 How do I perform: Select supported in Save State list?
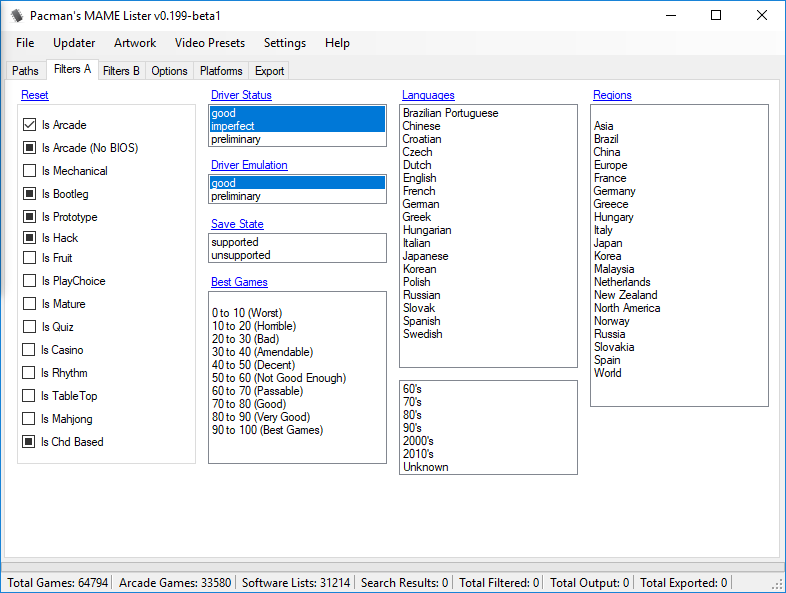pos(297,242)
